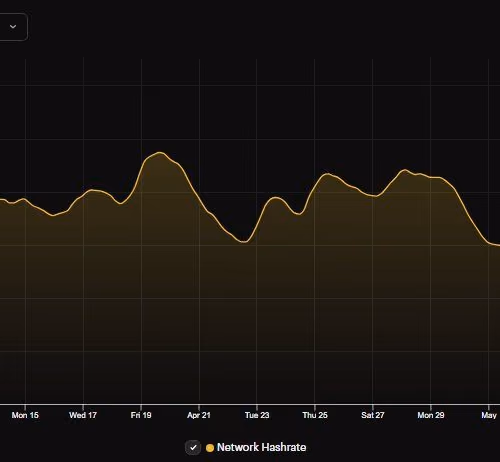
Task: Click the Tue 23 axis label
Action: point(257,415)
